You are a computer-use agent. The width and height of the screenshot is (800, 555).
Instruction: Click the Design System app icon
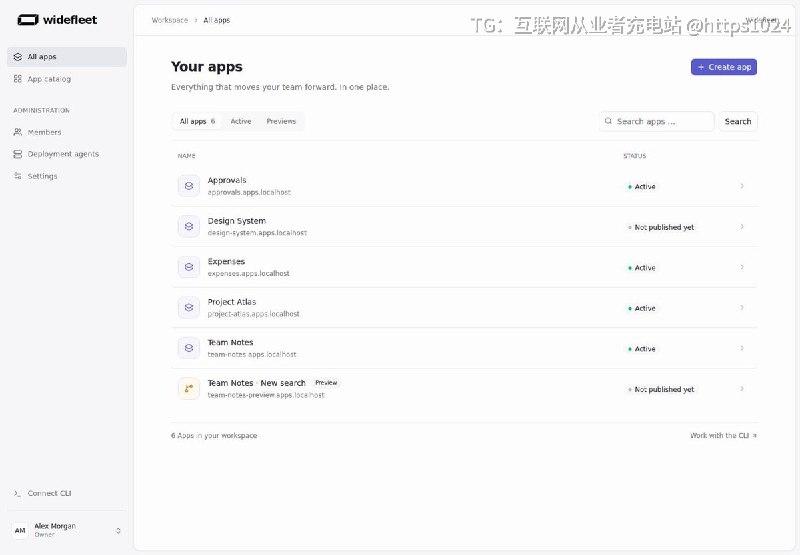189,226
